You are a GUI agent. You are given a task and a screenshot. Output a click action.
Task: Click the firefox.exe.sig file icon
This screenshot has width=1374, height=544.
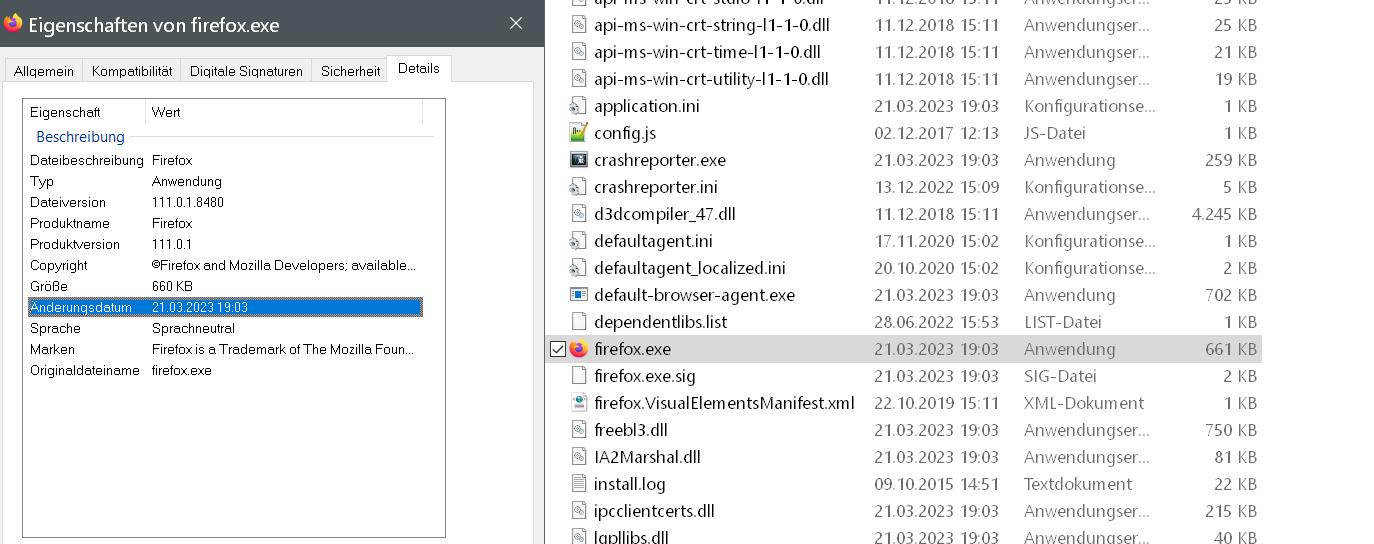pos(578,376)
